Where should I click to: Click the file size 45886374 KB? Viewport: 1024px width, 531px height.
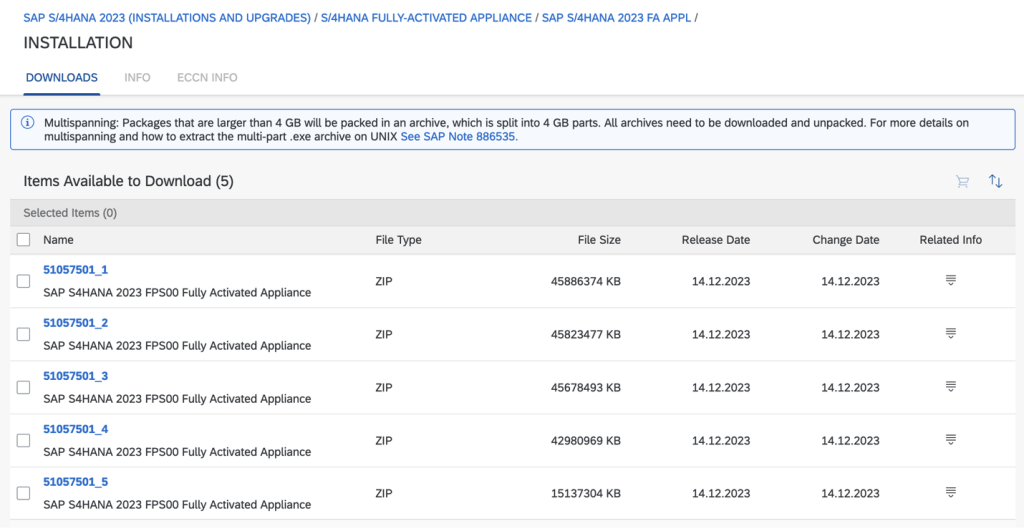coord(586,282)
